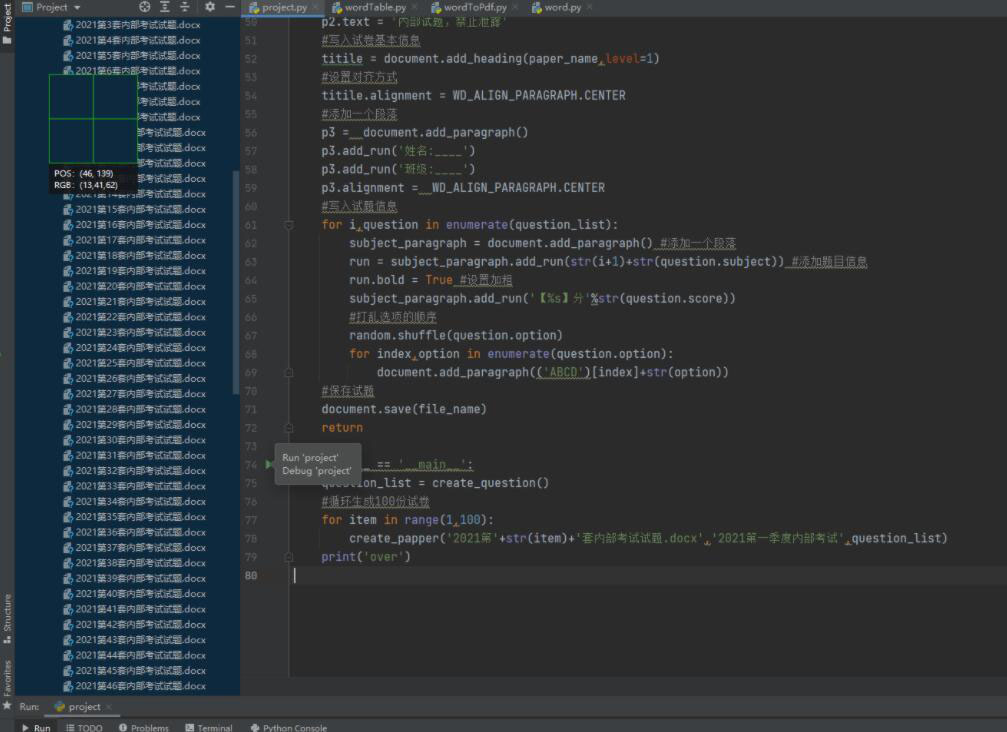Choose Run 'project' from popup

(310, 457)
